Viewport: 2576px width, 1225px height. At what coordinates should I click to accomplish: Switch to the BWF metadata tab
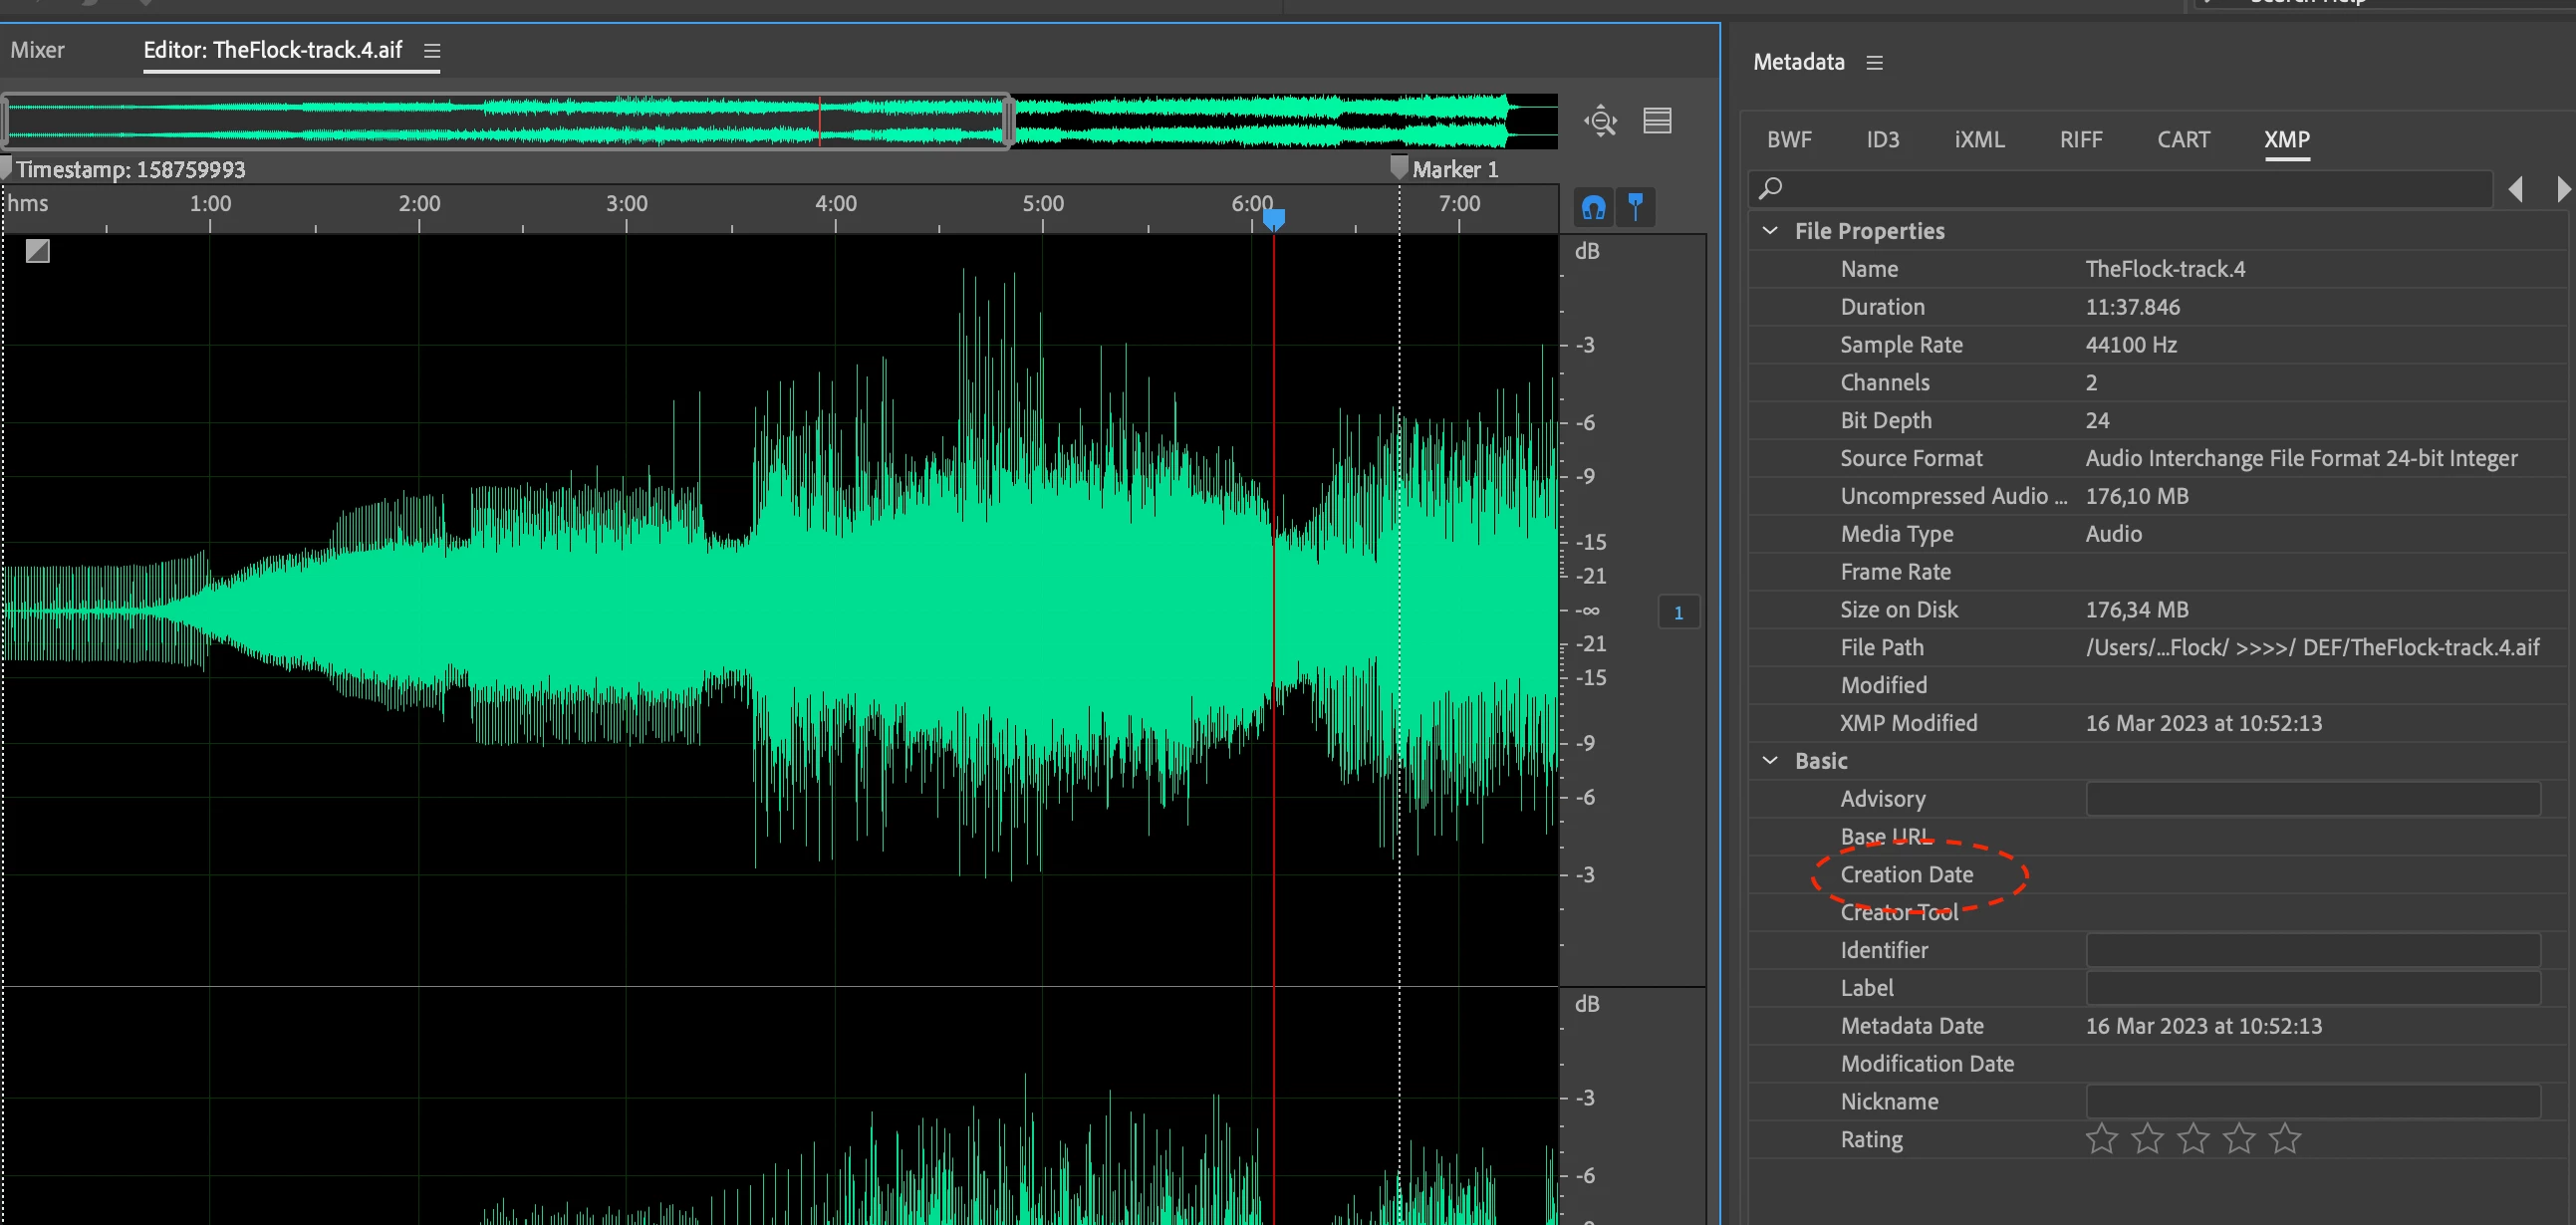[1788, 140]
